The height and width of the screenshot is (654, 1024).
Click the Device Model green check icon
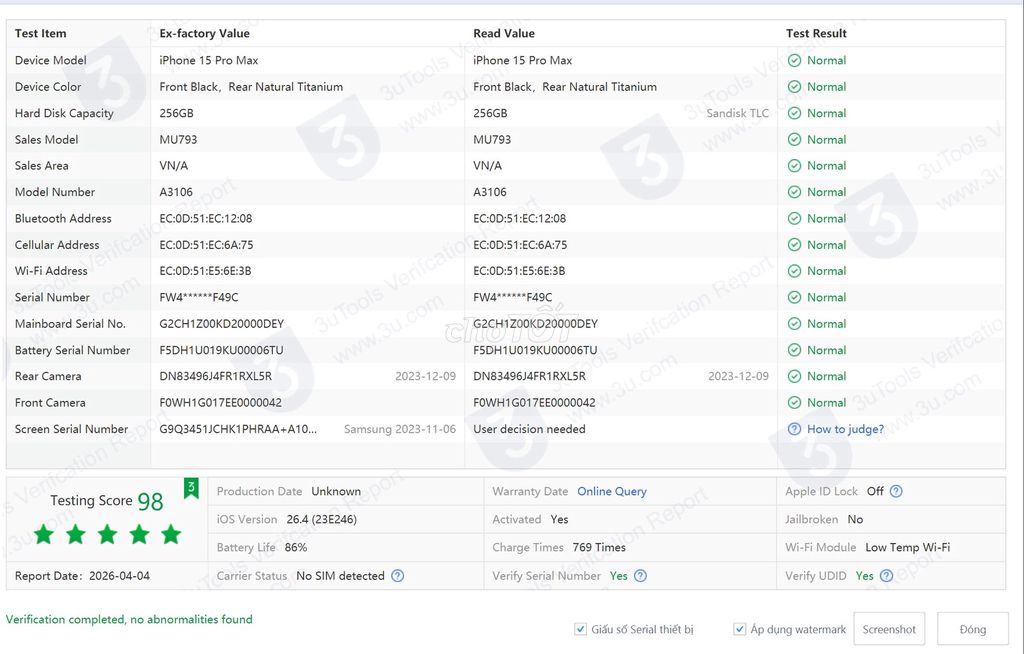(794, 61)
